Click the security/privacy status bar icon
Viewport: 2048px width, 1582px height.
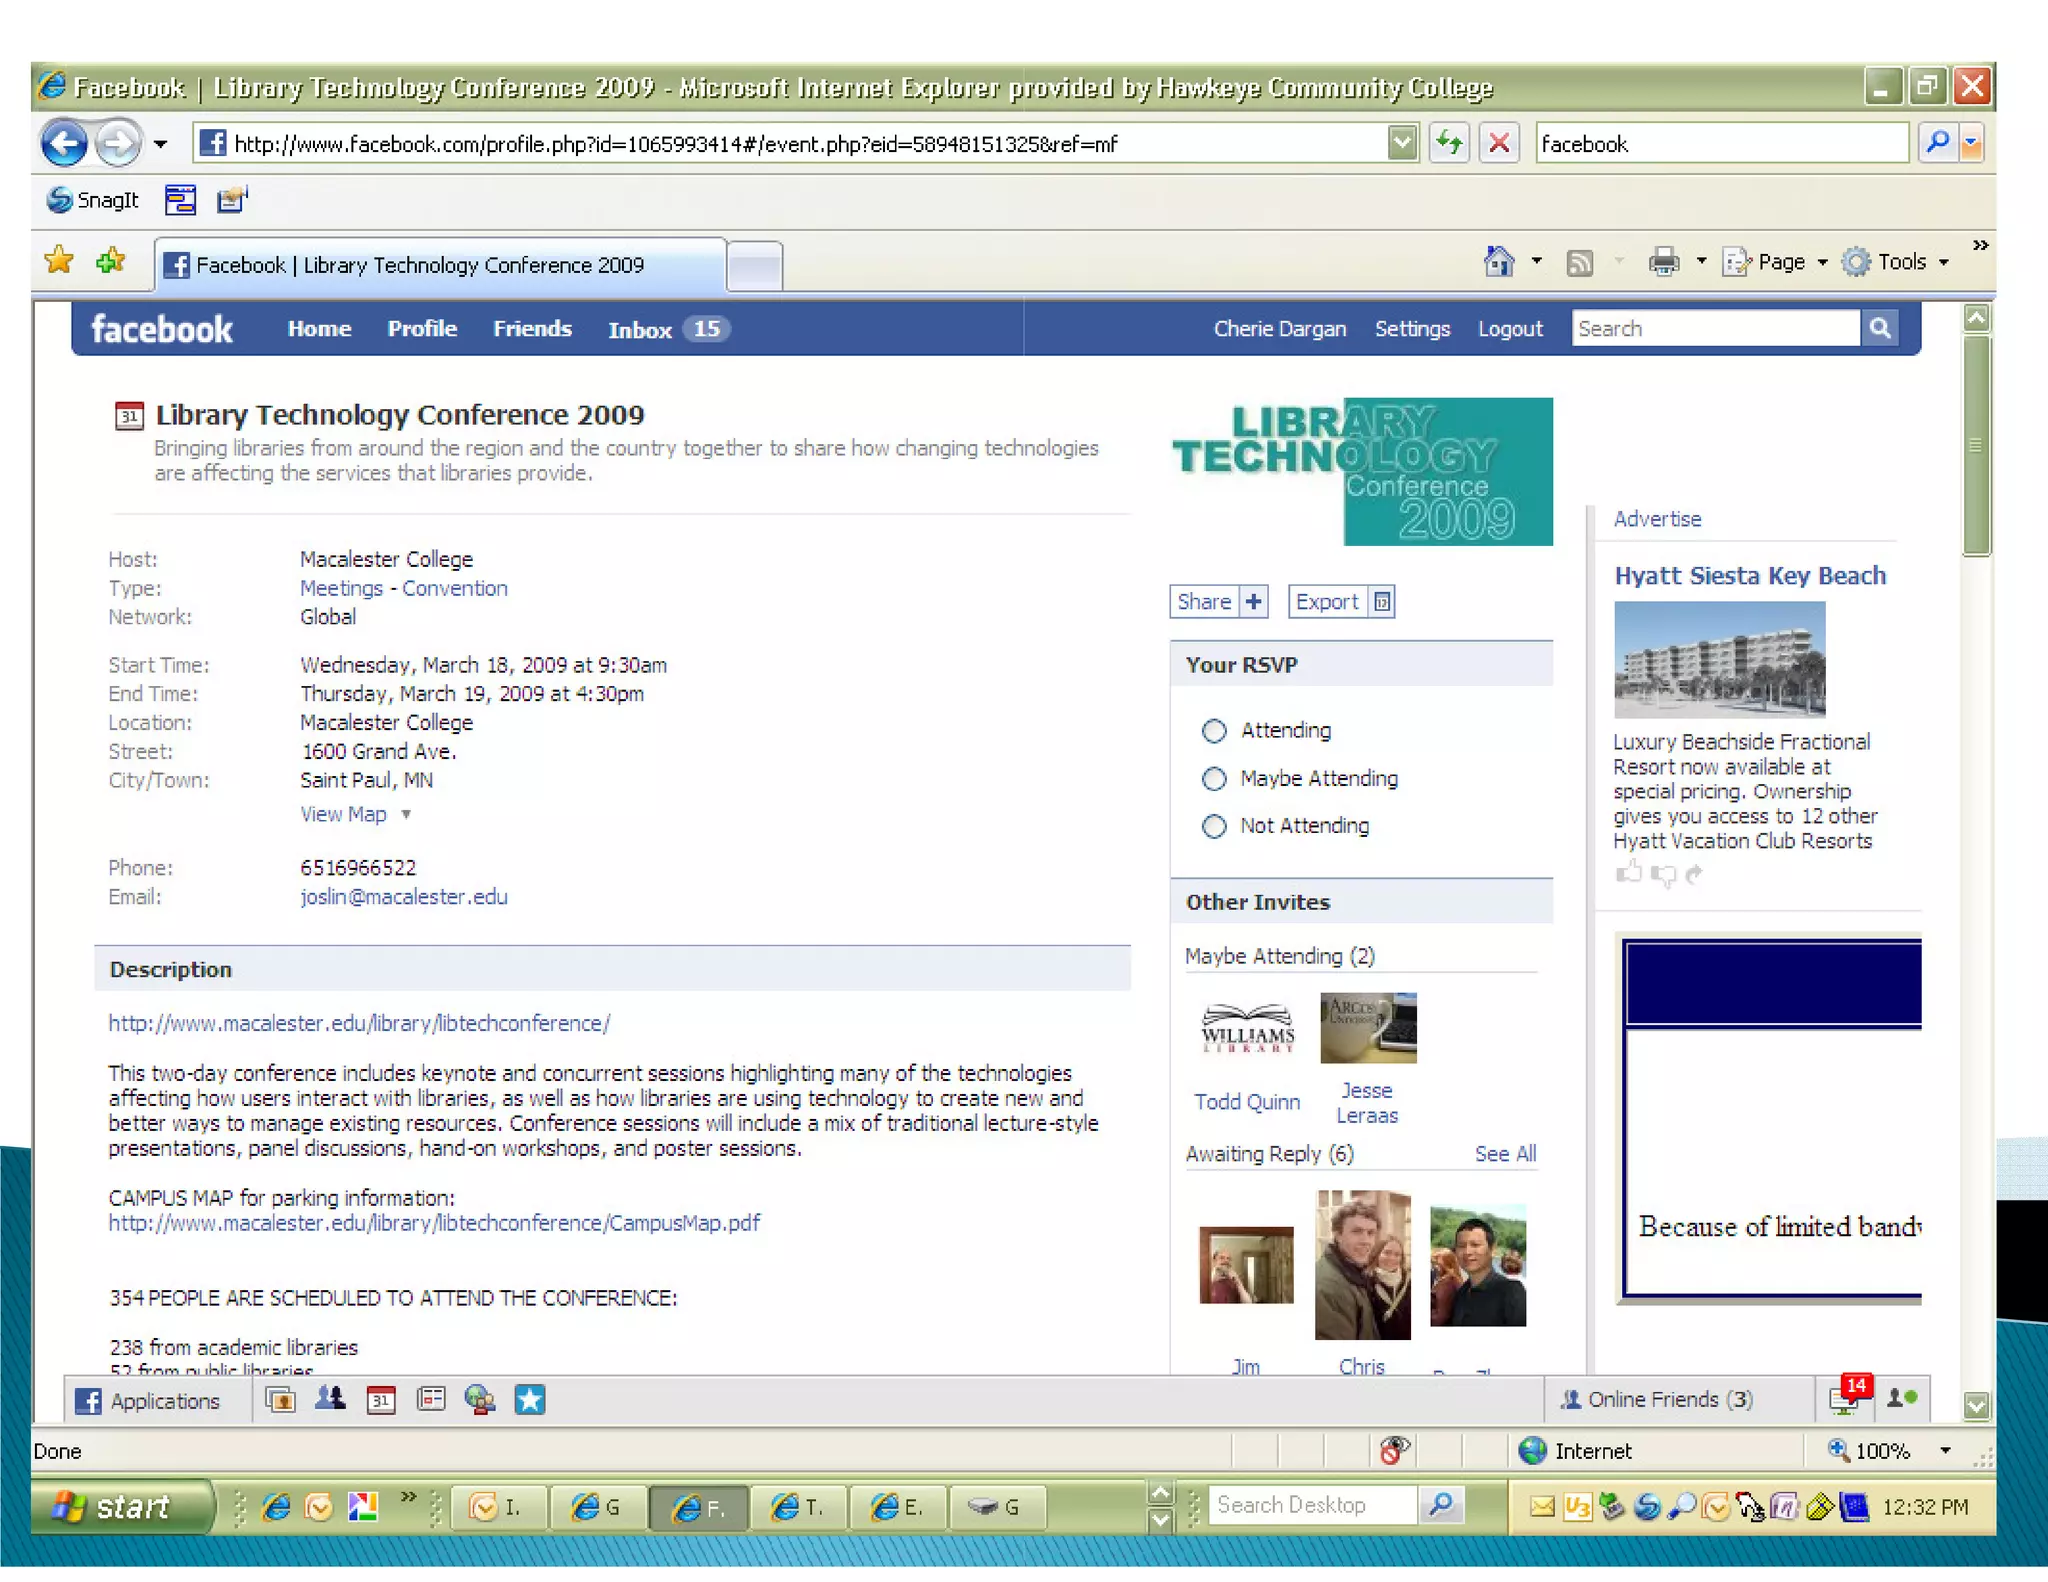click(1394, 1450)
